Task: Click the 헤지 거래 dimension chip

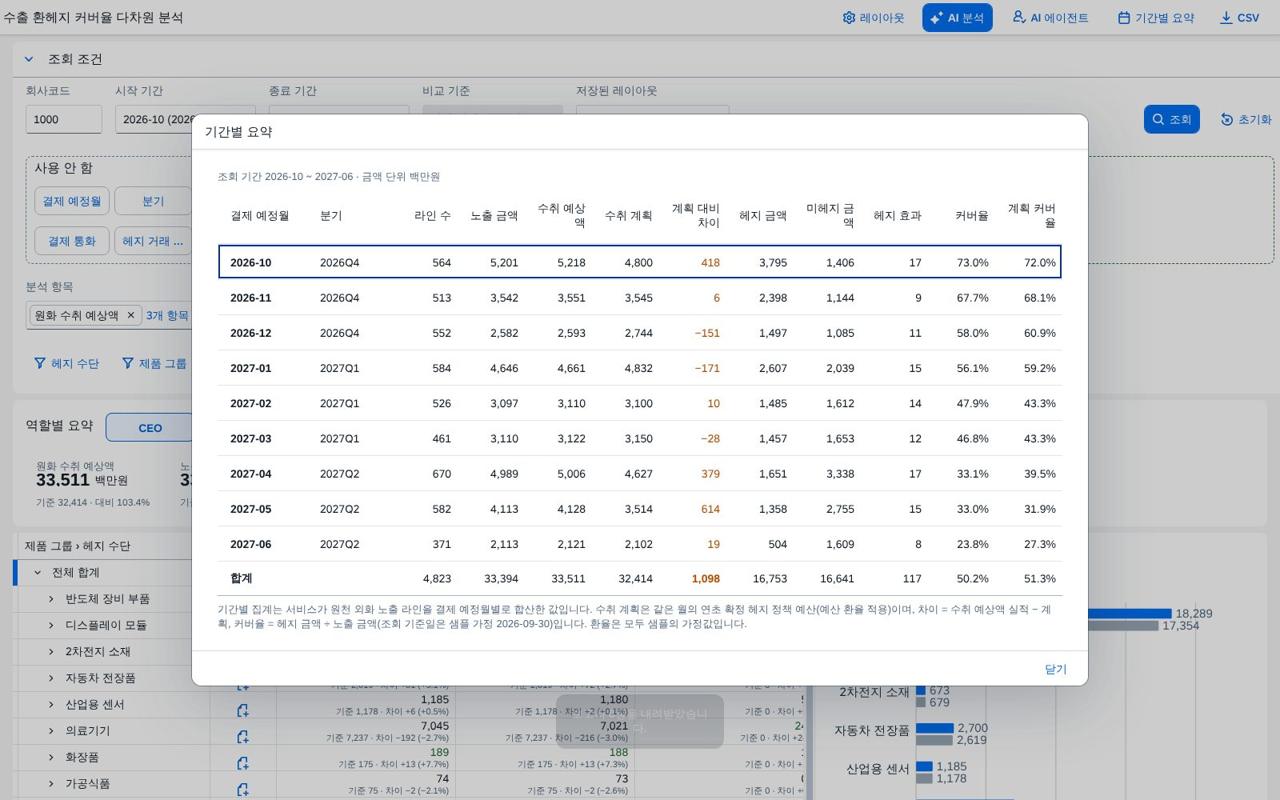Action: click(x=152, y=241)
